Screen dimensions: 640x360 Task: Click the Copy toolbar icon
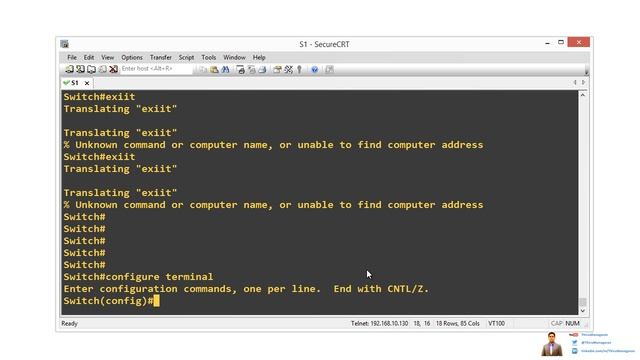tap(203, 70)
